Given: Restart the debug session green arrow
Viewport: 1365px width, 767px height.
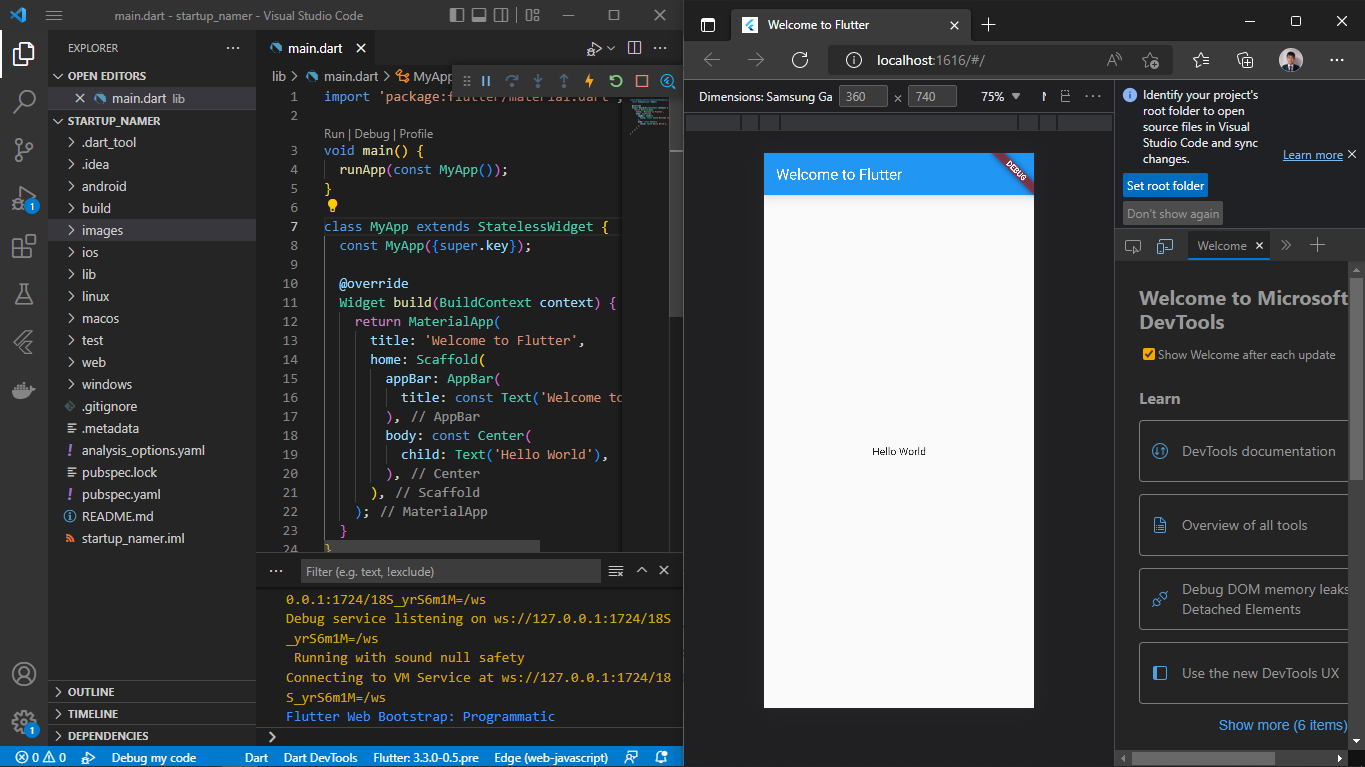Looking at the screenshot, I should pyautogui.click(x=616, y=81).
